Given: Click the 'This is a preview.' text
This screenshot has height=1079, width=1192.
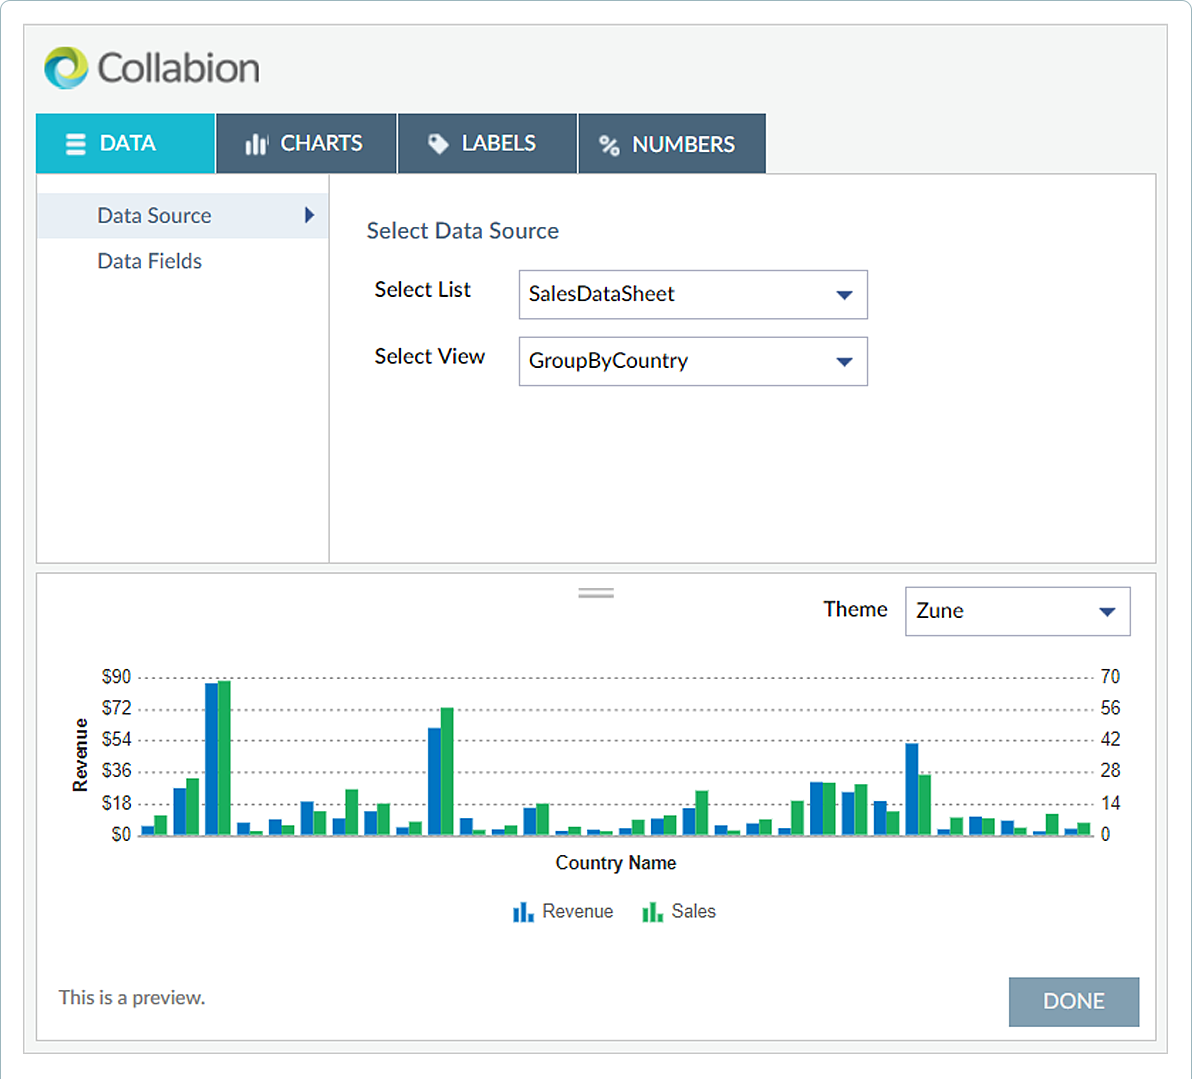Looking at the screenshot, I should tap(132, 998).
